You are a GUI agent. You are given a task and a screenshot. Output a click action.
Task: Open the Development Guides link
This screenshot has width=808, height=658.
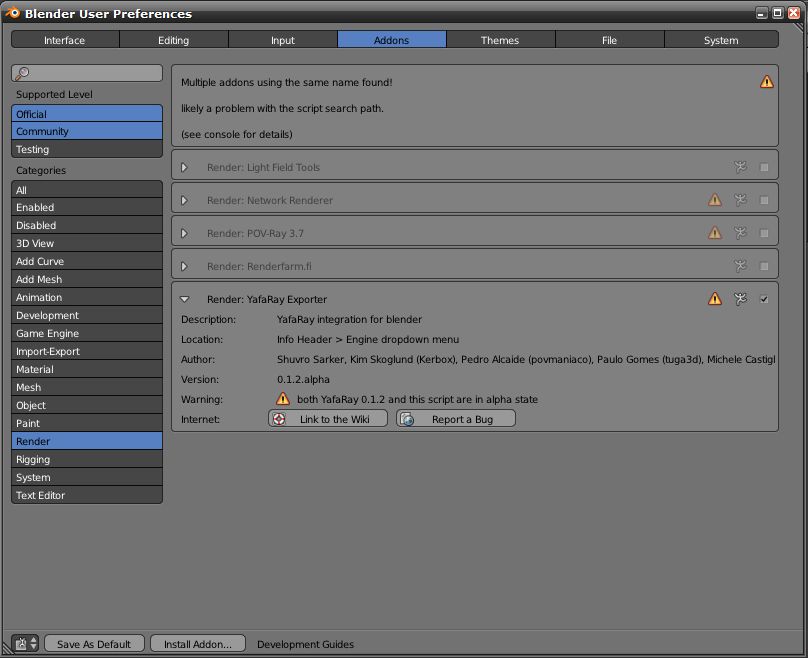coord(305,644)
